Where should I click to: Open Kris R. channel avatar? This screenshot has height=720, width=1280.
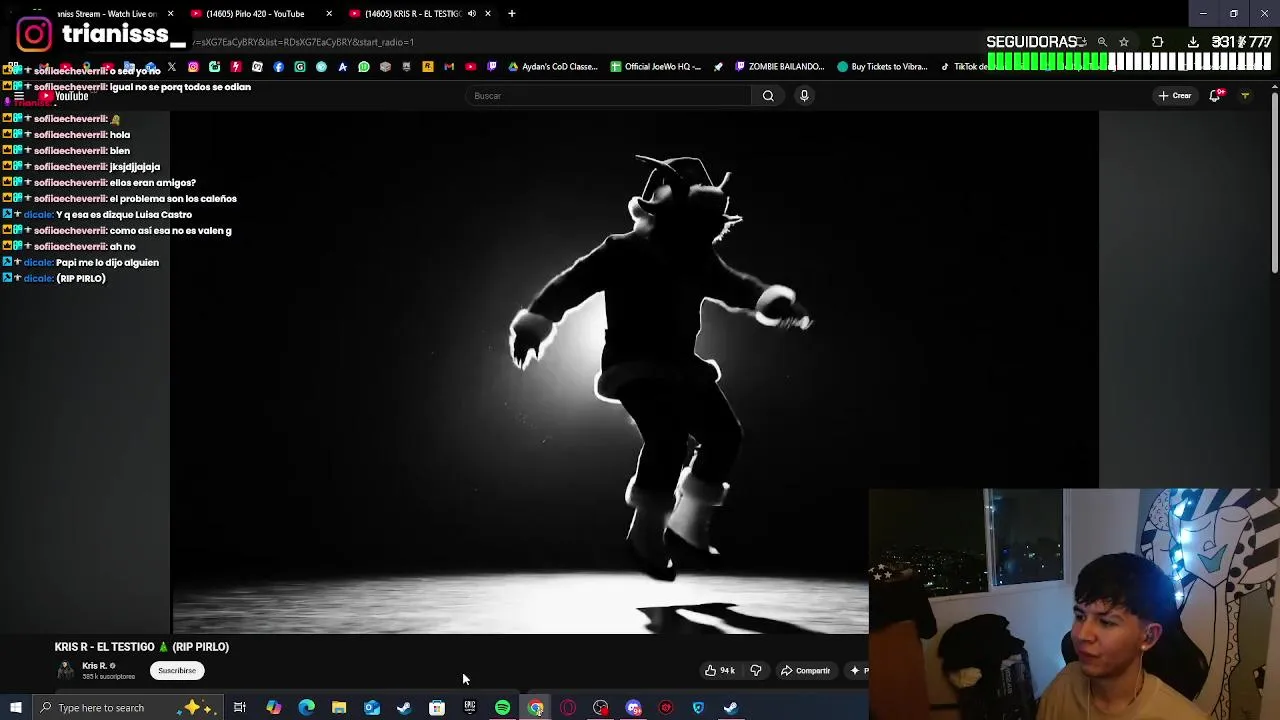pos(65,670)
